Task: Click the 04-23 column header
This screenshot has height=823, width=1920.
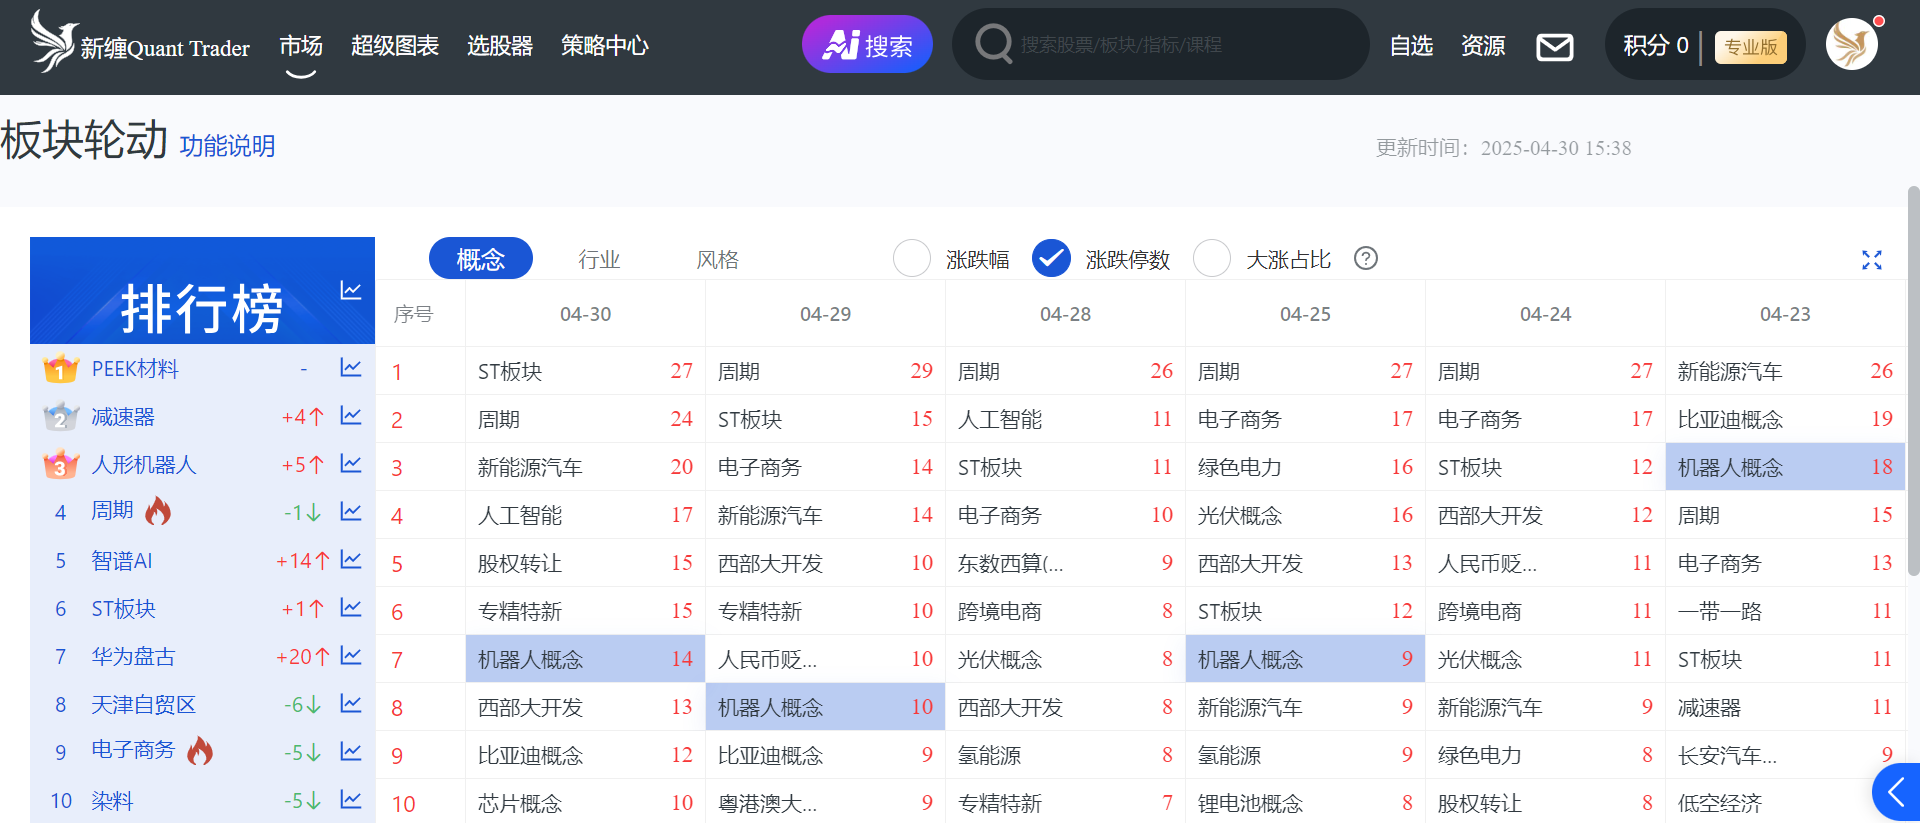Action: (x=1785, y=314)
